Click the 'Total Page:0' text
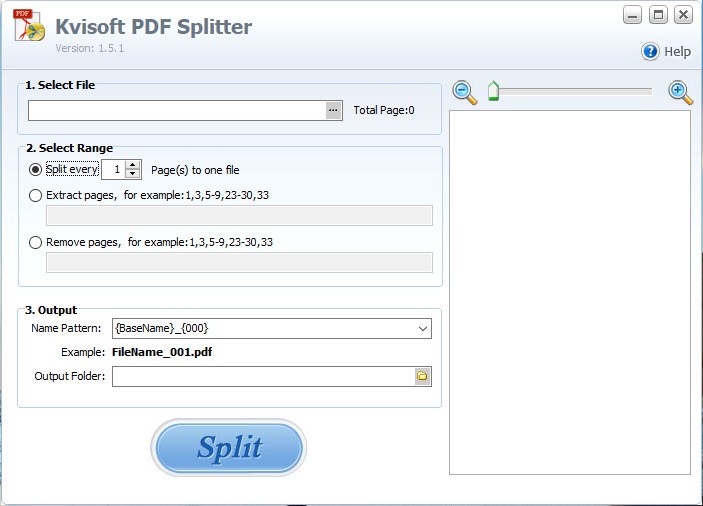Image resolution: width=703 pixels, height=506 pixels. tap(384, 110)
